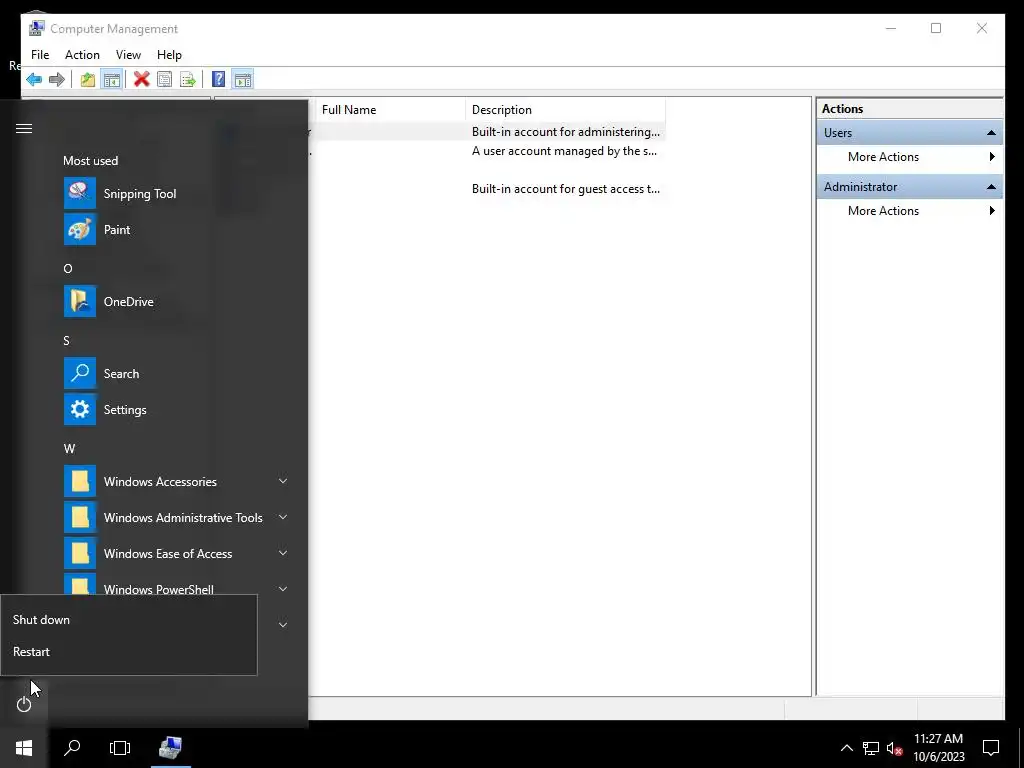Go up one level with the folder icon
The height and width of the screenshot is (768, 1024).
88,80
